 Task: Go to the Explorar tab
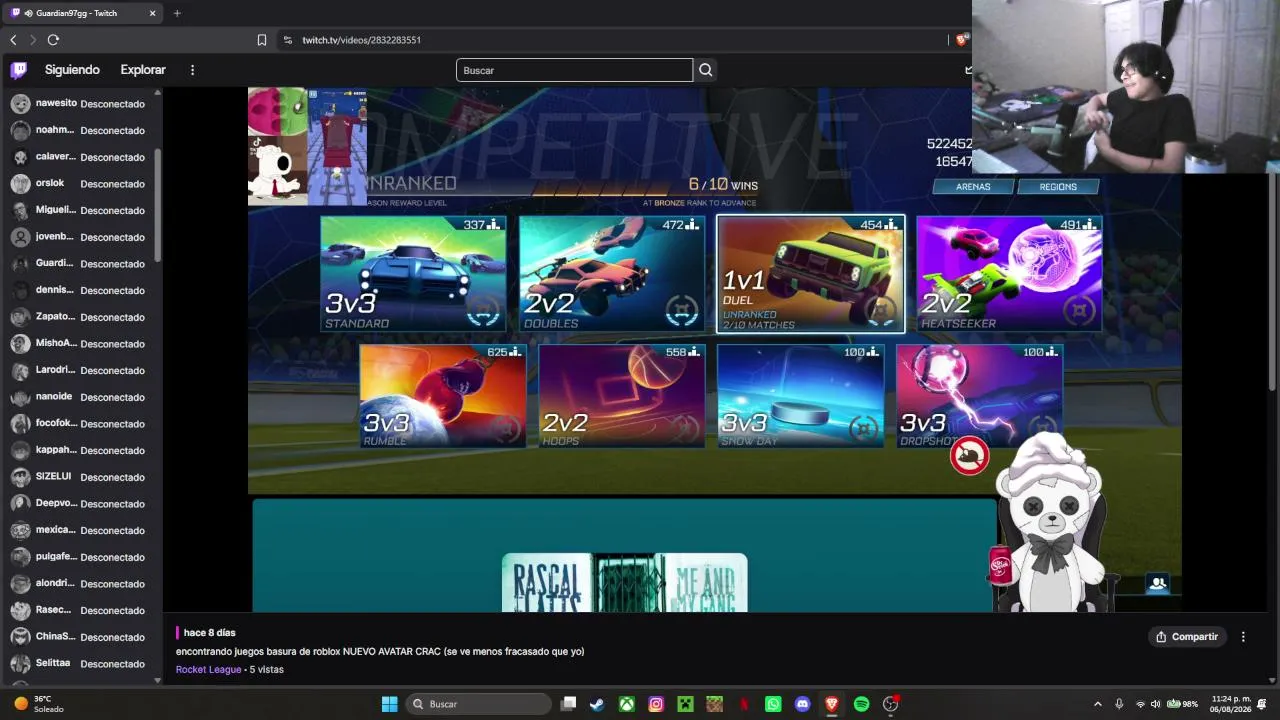tap(143, 70)
